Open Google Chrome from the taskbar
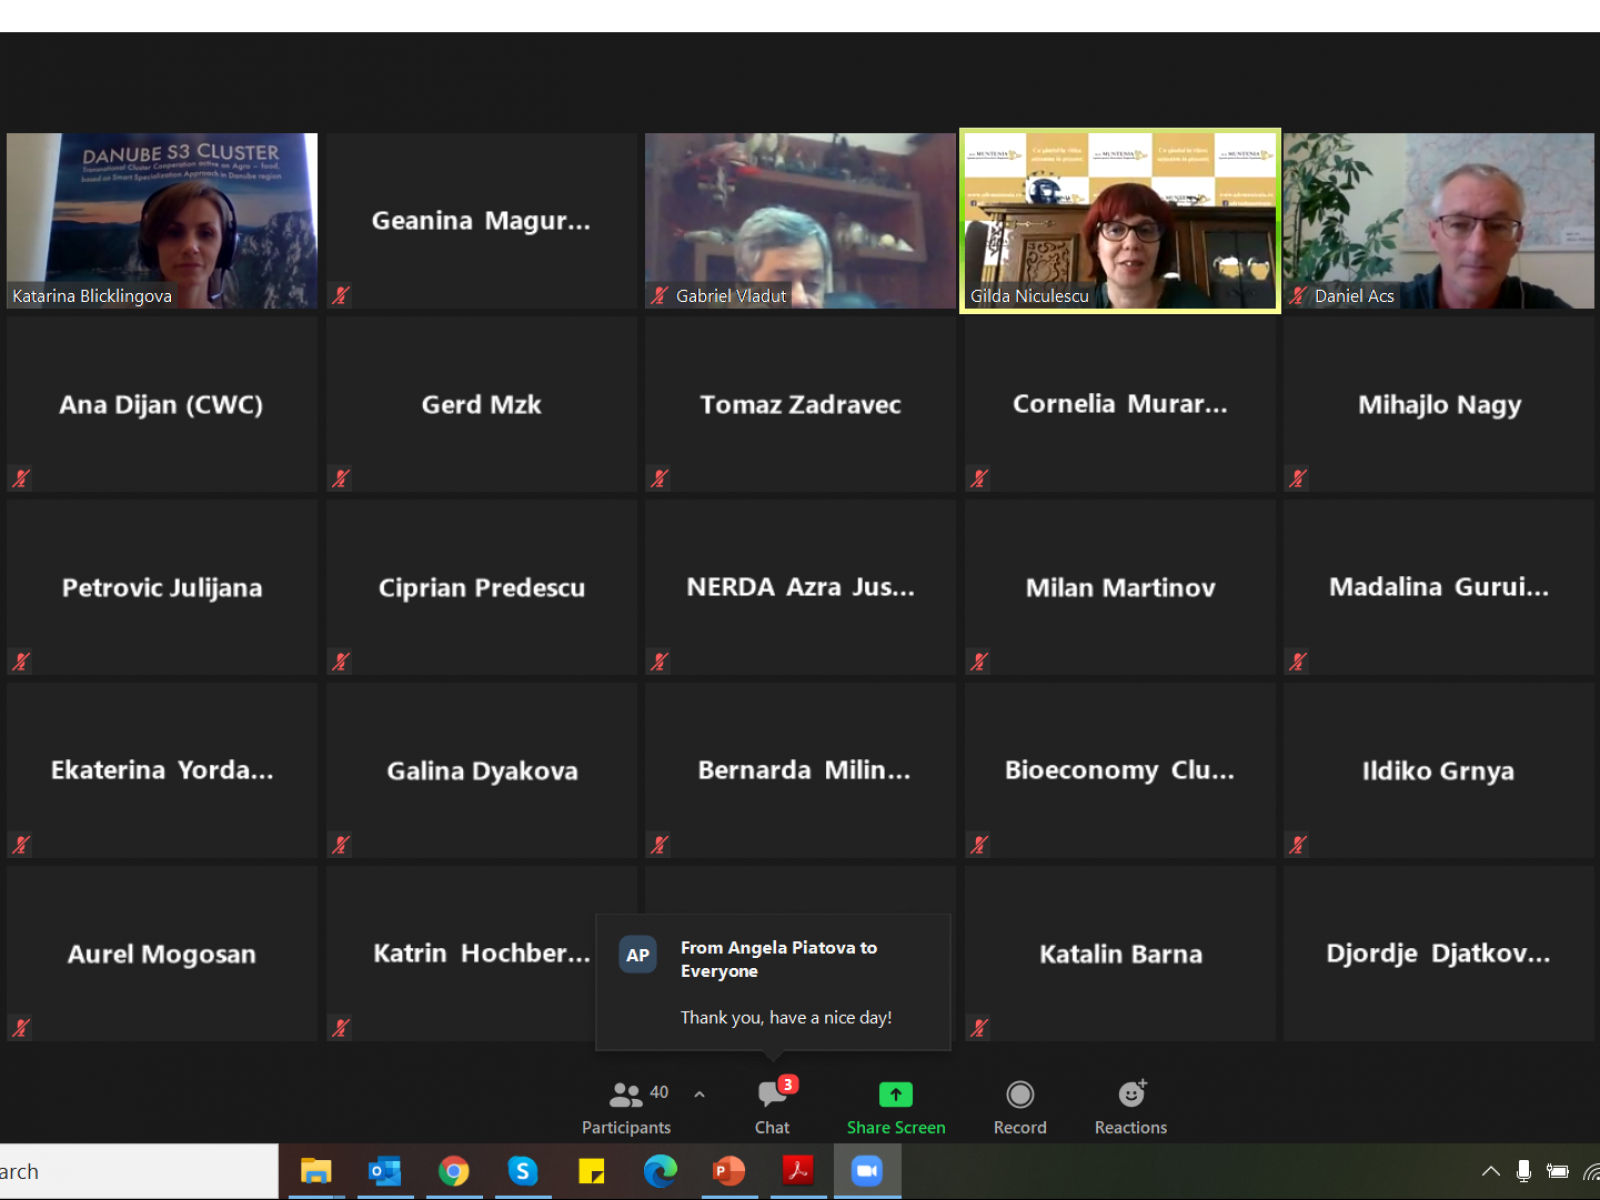Viewport: 1600px width, 1200px height. click(454, 1171)
